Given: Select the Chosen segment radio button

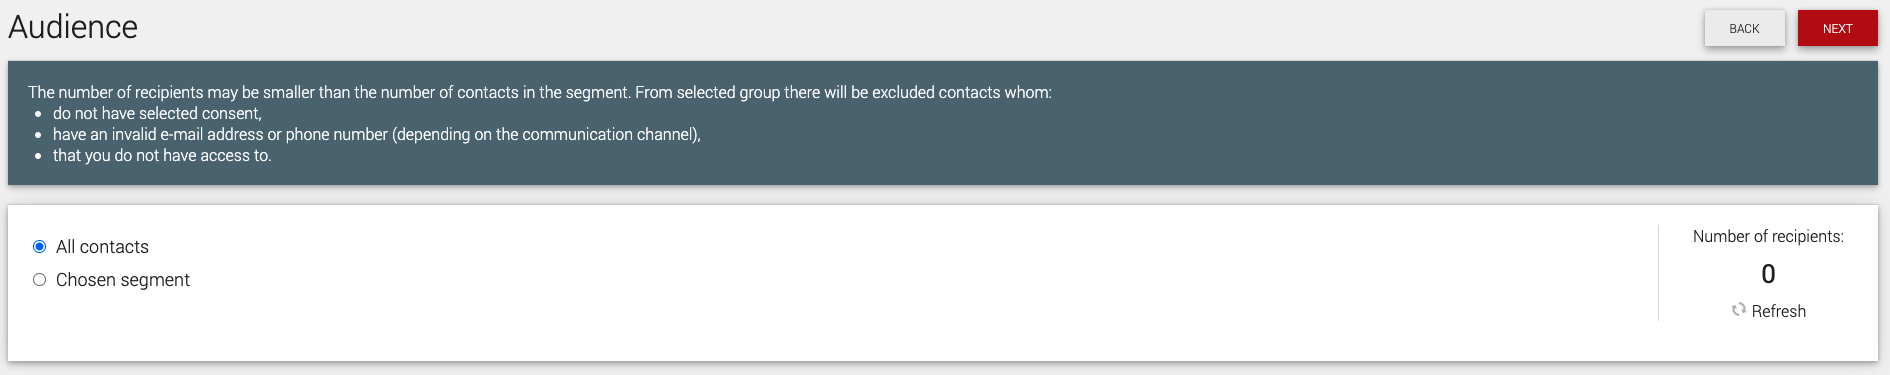Looking at the screenshot, I should pyautogui.click(x=39, y=280).
